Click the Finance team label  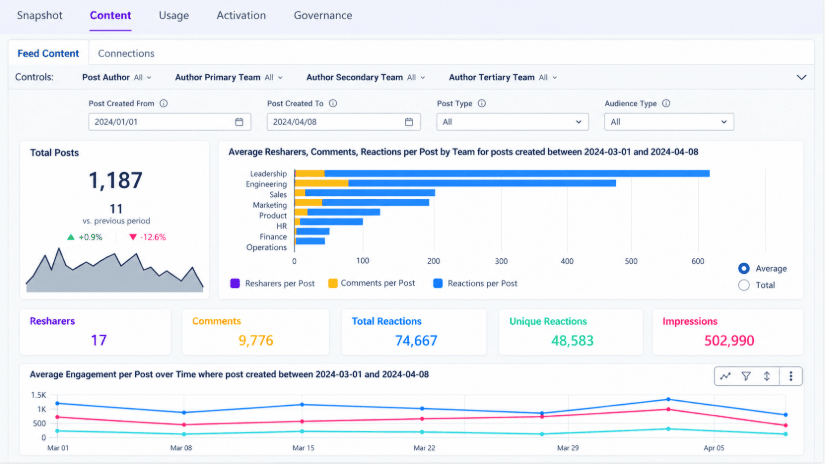click(273, 237)
